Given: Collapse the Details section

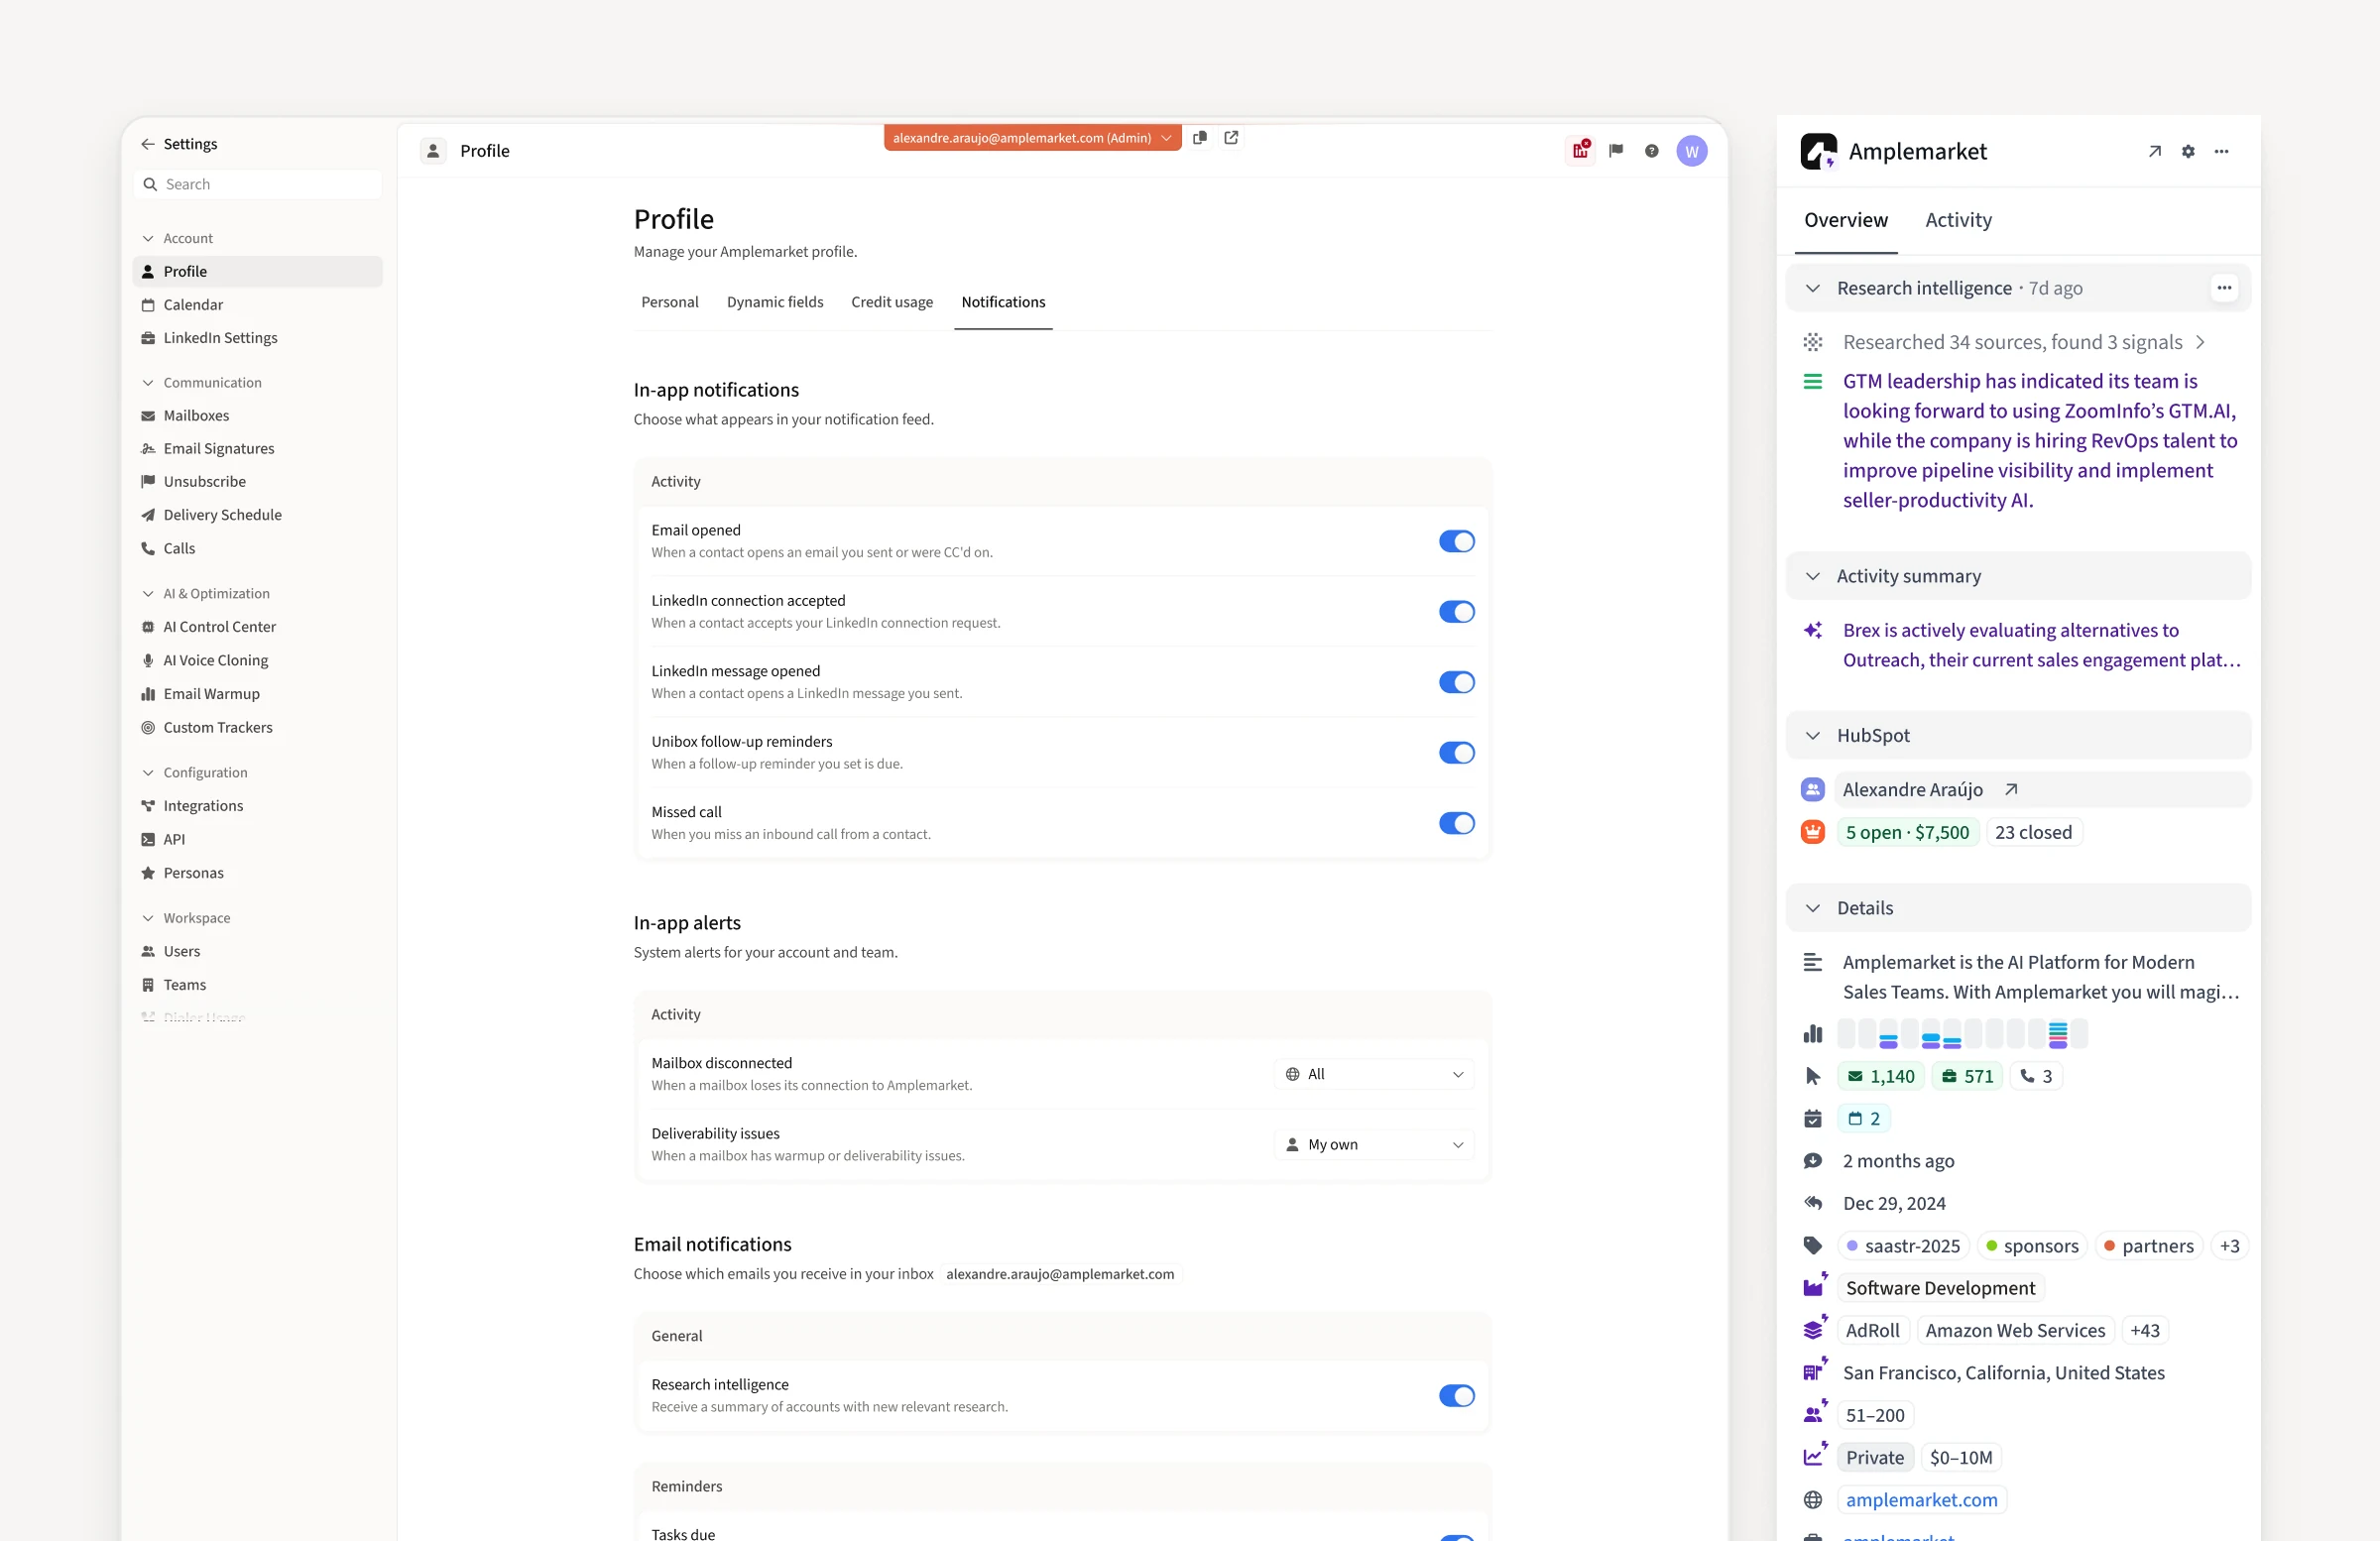Looking at the screenshot, I should [x=1812, y=908].
